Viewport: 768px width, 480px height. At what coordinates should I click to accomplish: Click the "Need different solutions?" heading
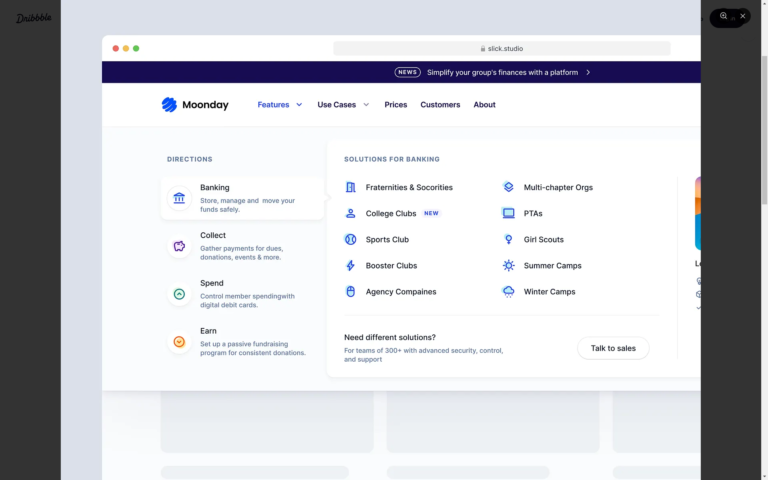pos(390,337)
